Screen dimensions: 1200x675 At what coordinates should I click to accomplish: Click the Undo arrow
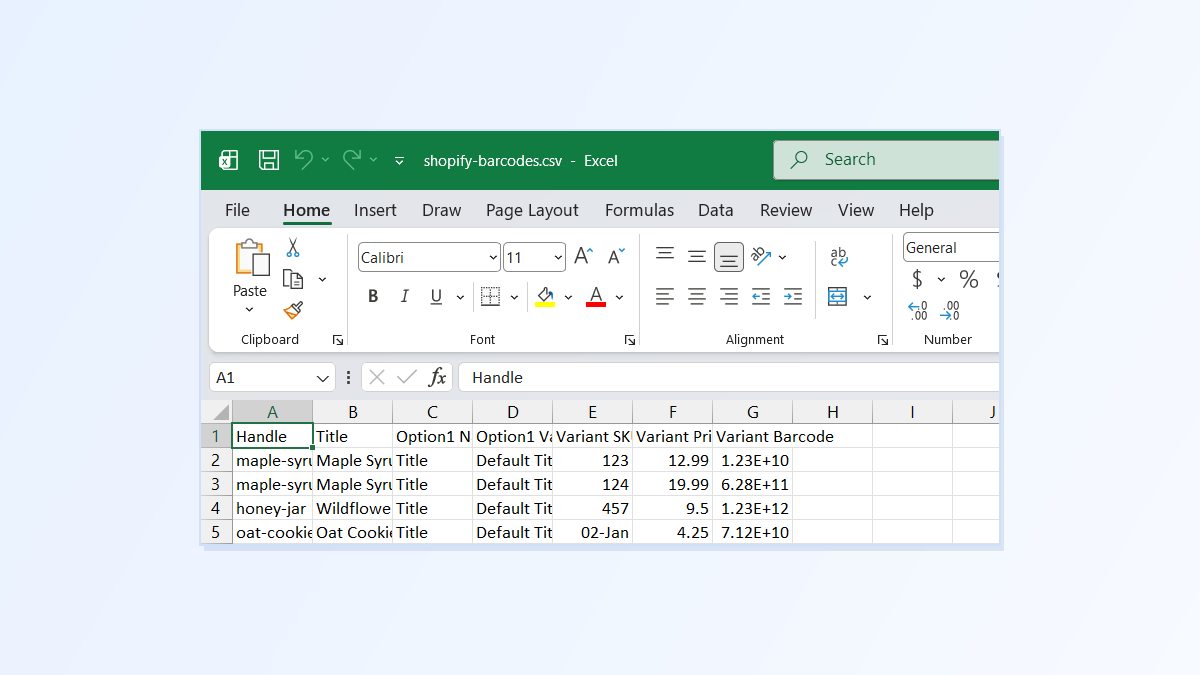[x=304, y=159]
